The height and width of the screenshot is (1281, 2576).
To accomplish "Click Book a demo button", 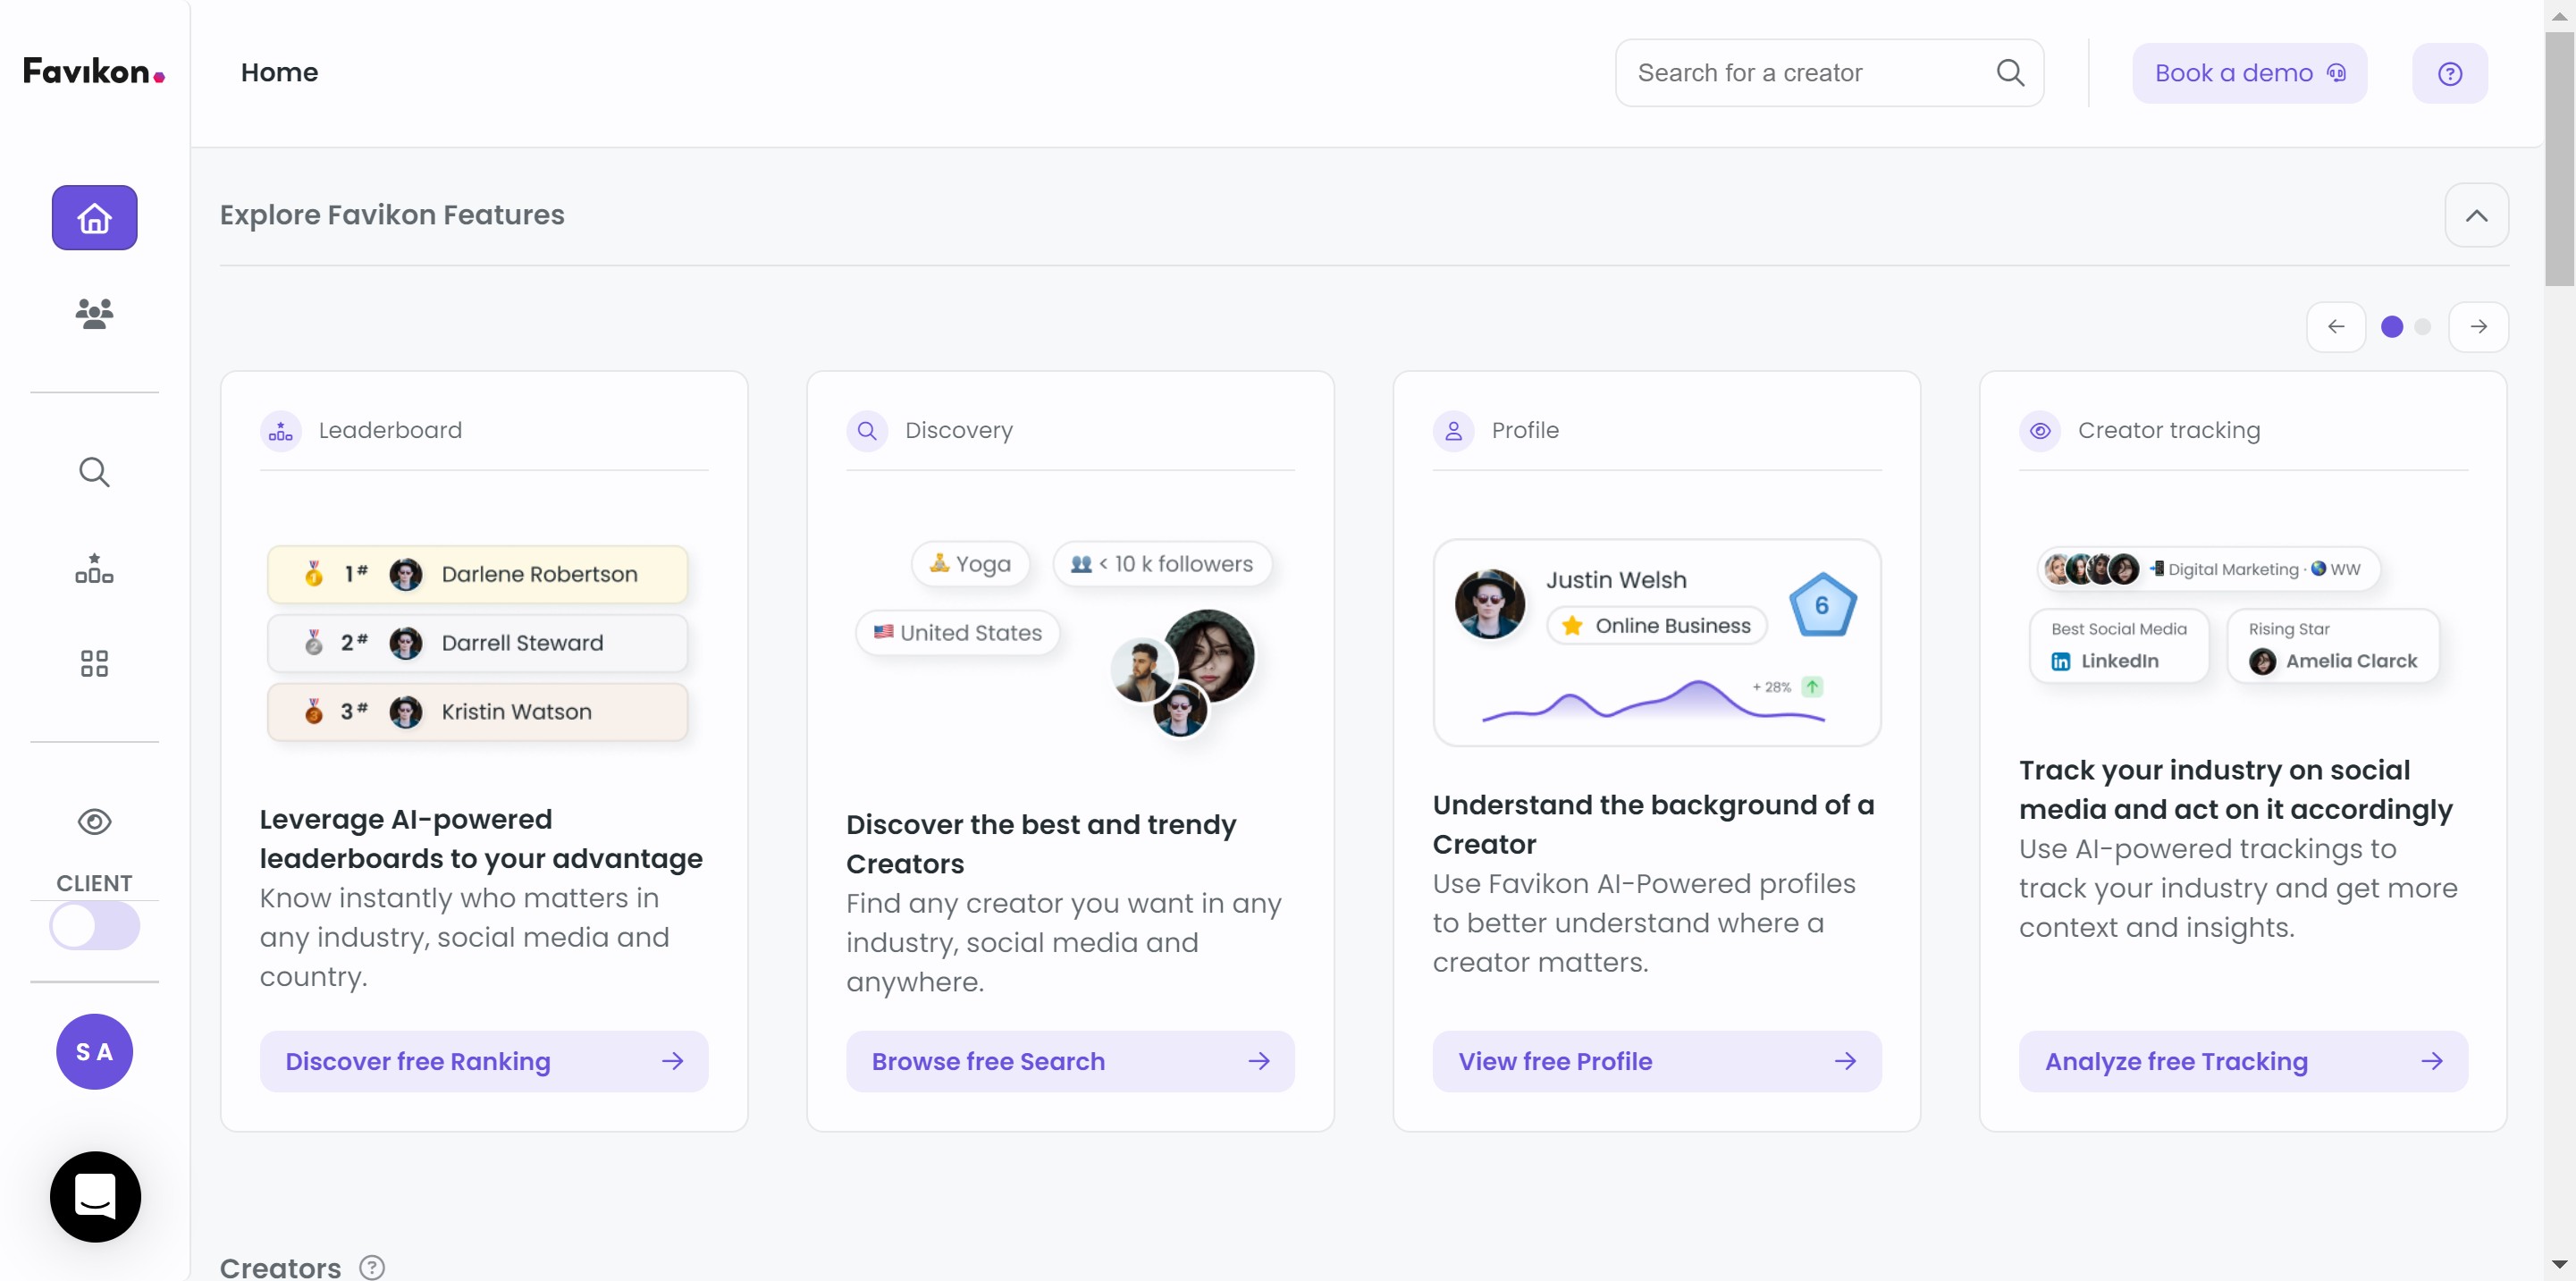I will pos(2249,73).
